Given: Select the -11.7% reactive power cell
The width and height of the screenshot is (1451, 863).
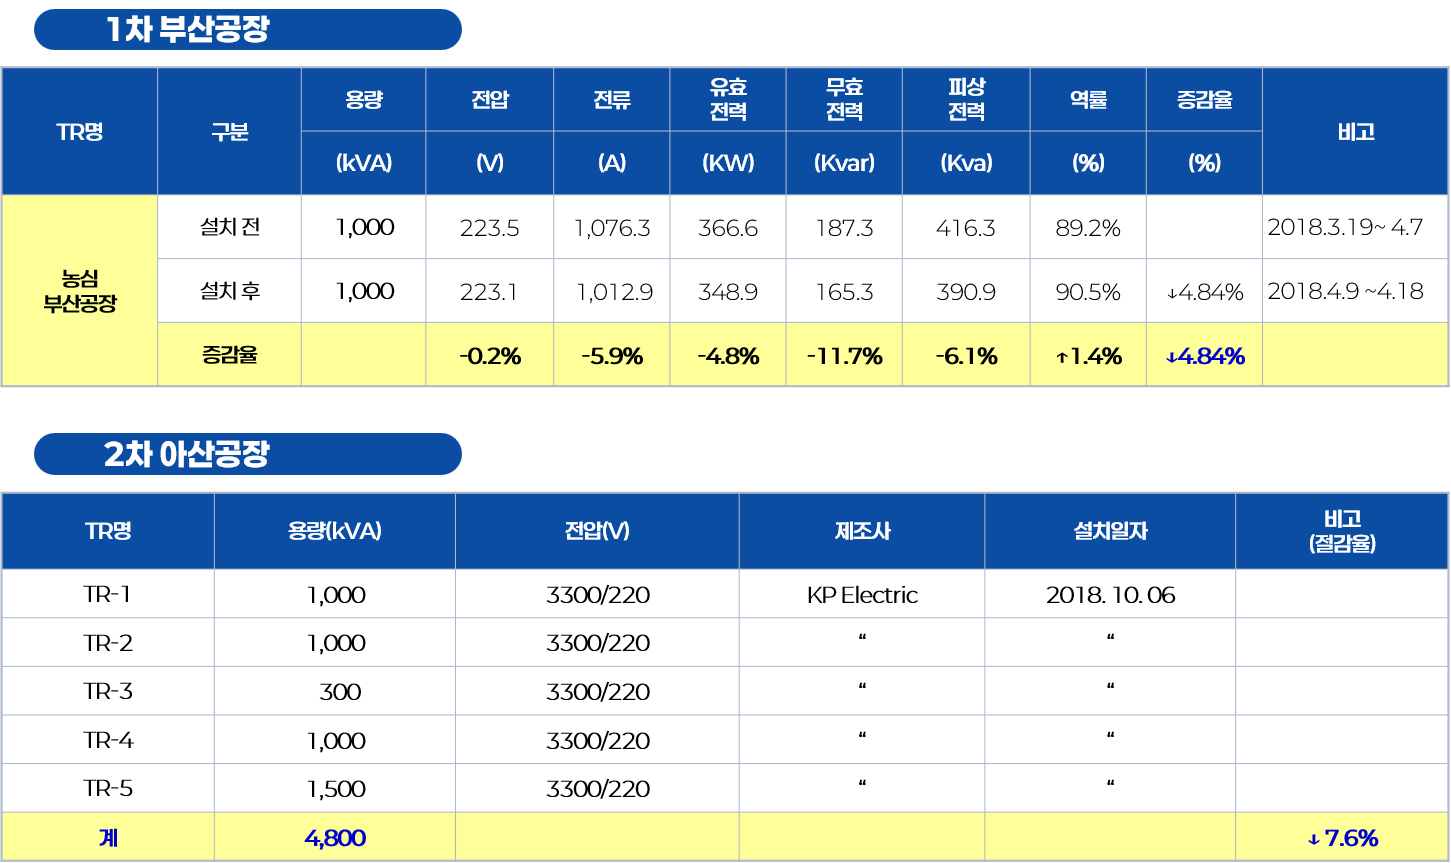Looking at the screenshot, I should coord(844,355).
